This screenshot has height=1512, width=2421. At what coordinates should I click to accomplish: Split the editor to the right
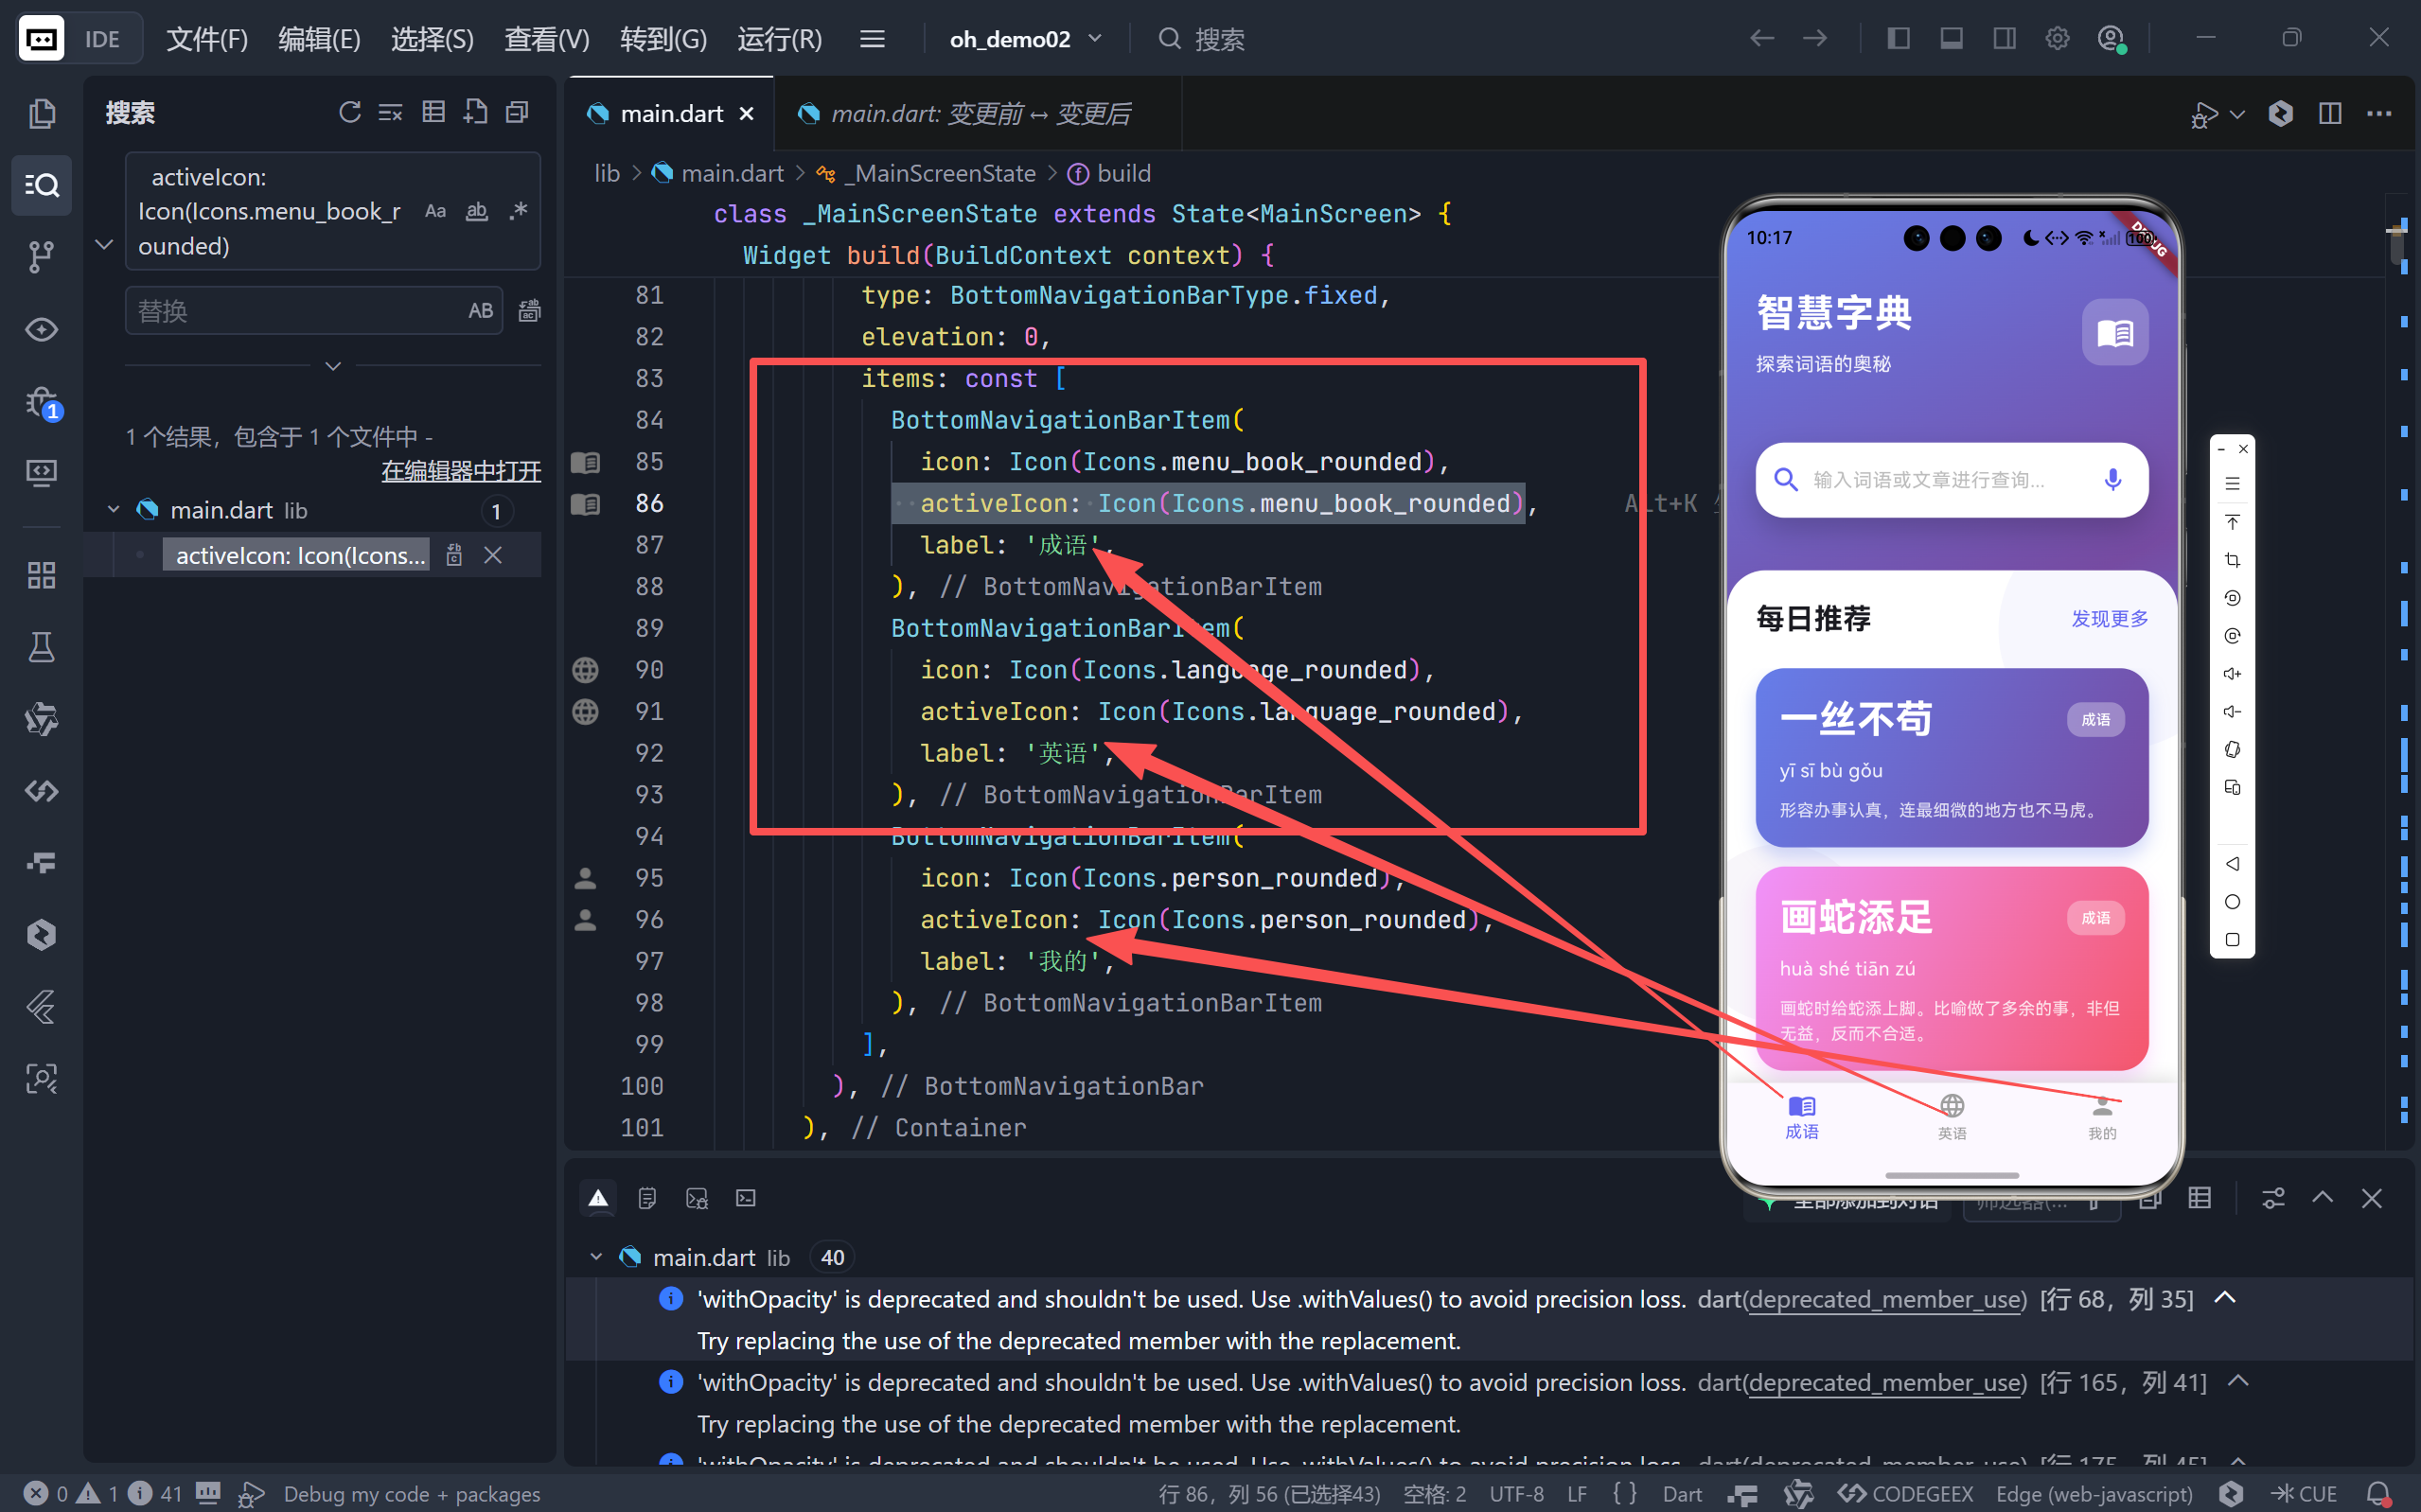pos(2329,113)
